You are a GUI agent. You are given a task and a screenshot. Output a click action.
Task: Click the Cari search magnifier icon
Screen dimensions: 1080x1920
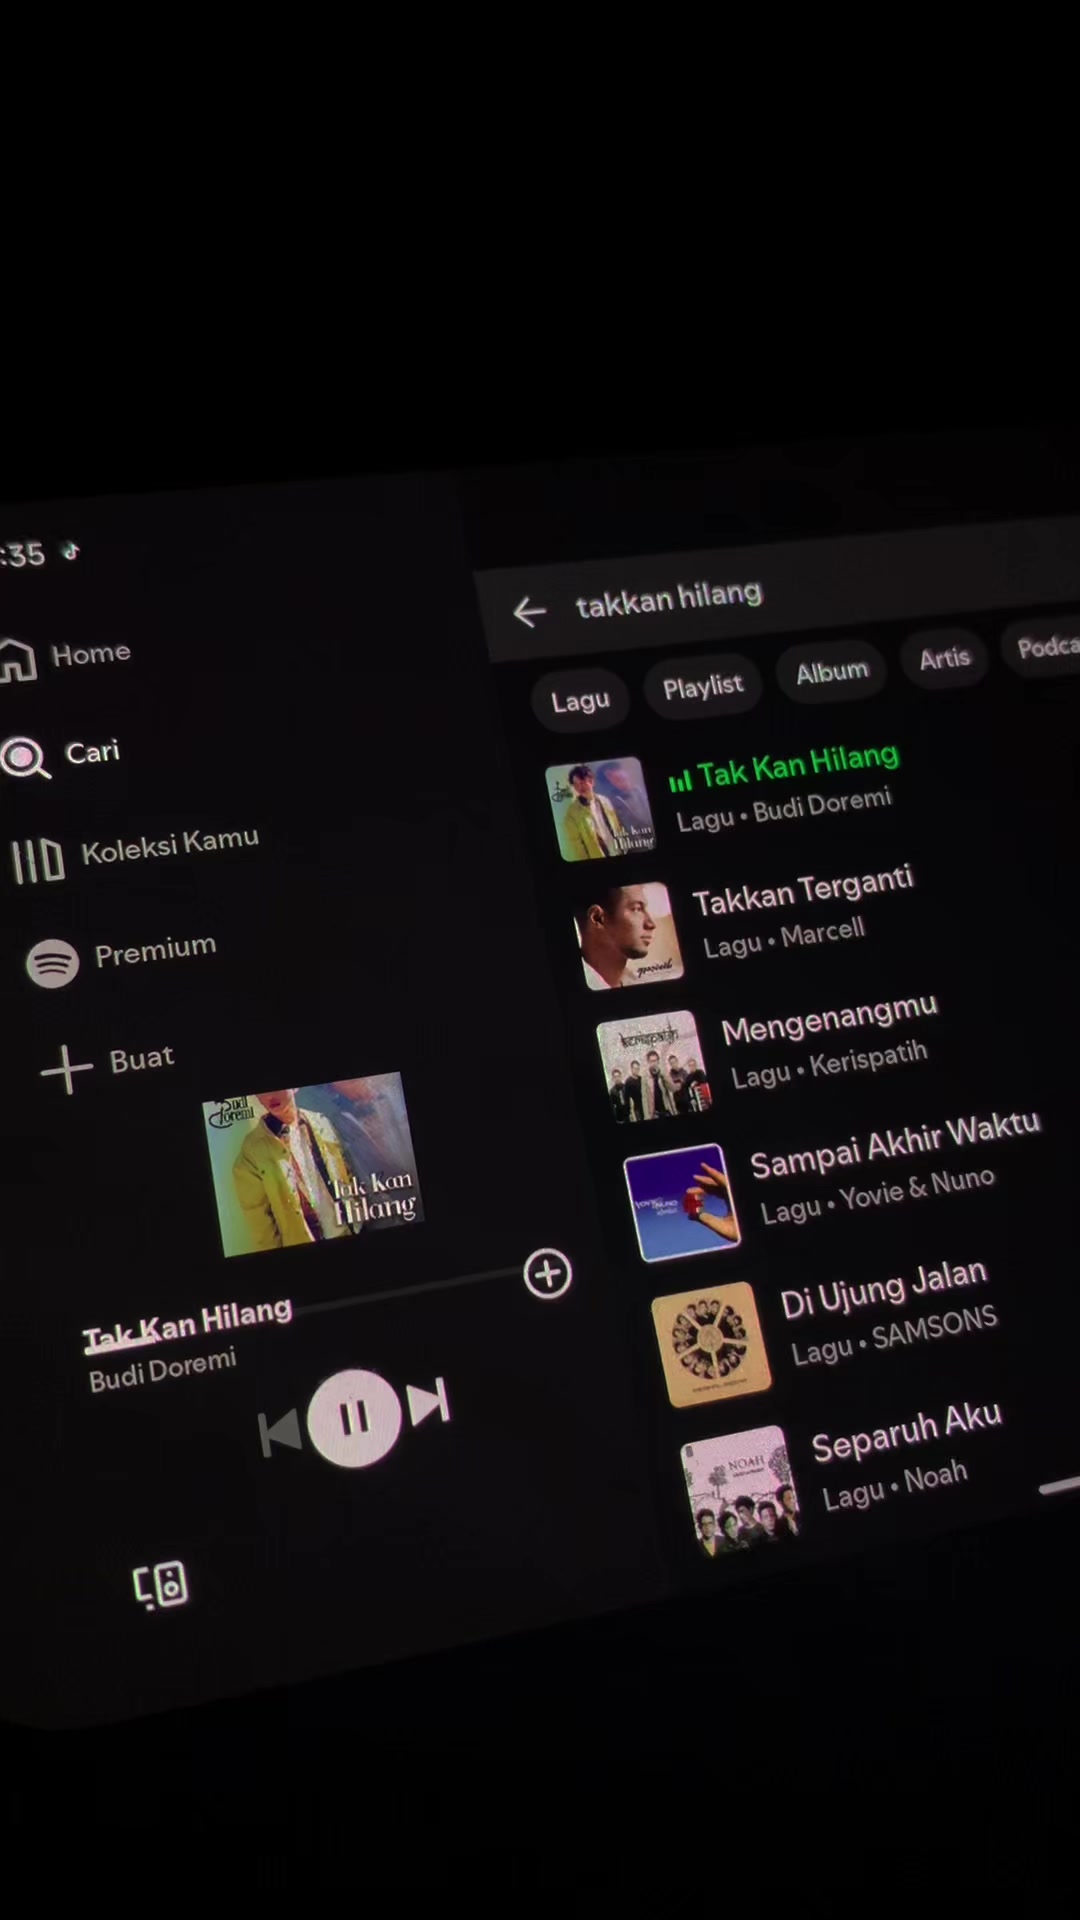[25, 758]
